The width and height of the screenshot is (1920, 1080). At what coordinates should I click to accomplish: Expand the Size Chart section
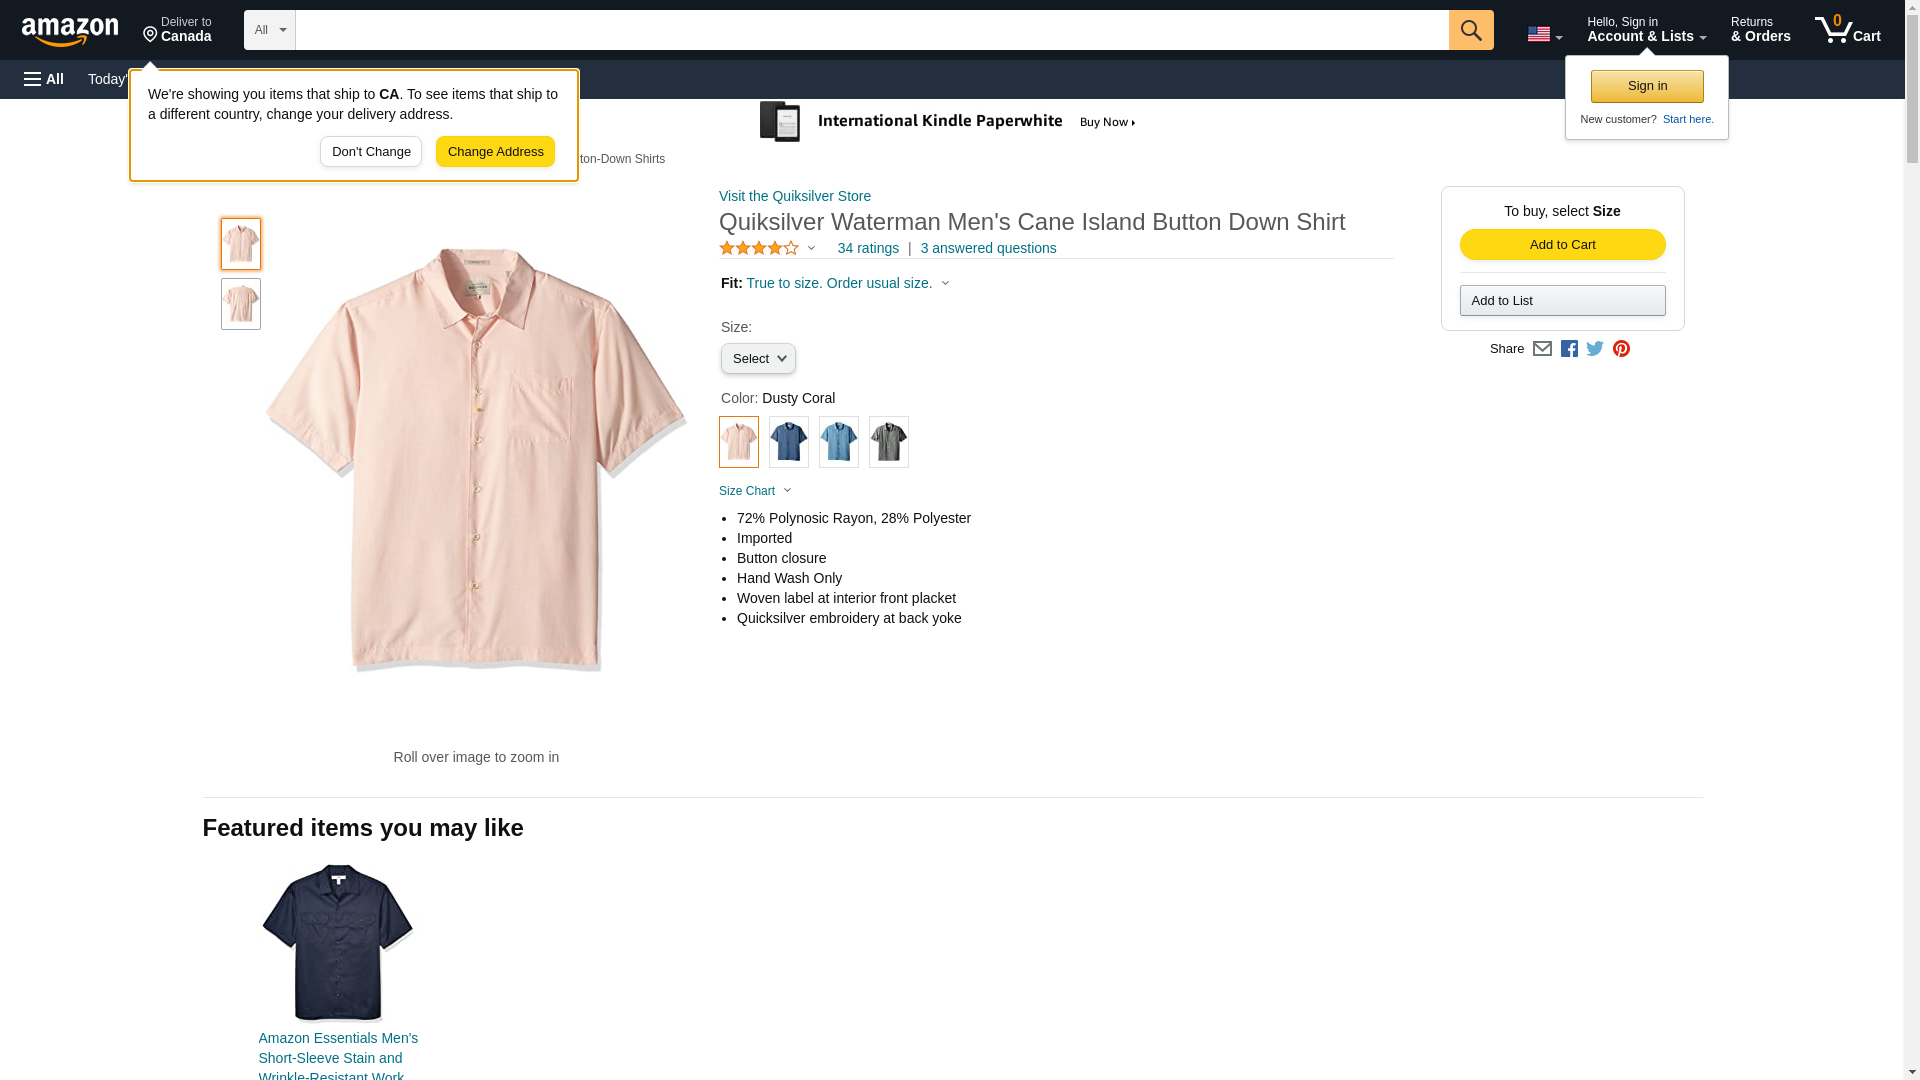pos(755,491)
